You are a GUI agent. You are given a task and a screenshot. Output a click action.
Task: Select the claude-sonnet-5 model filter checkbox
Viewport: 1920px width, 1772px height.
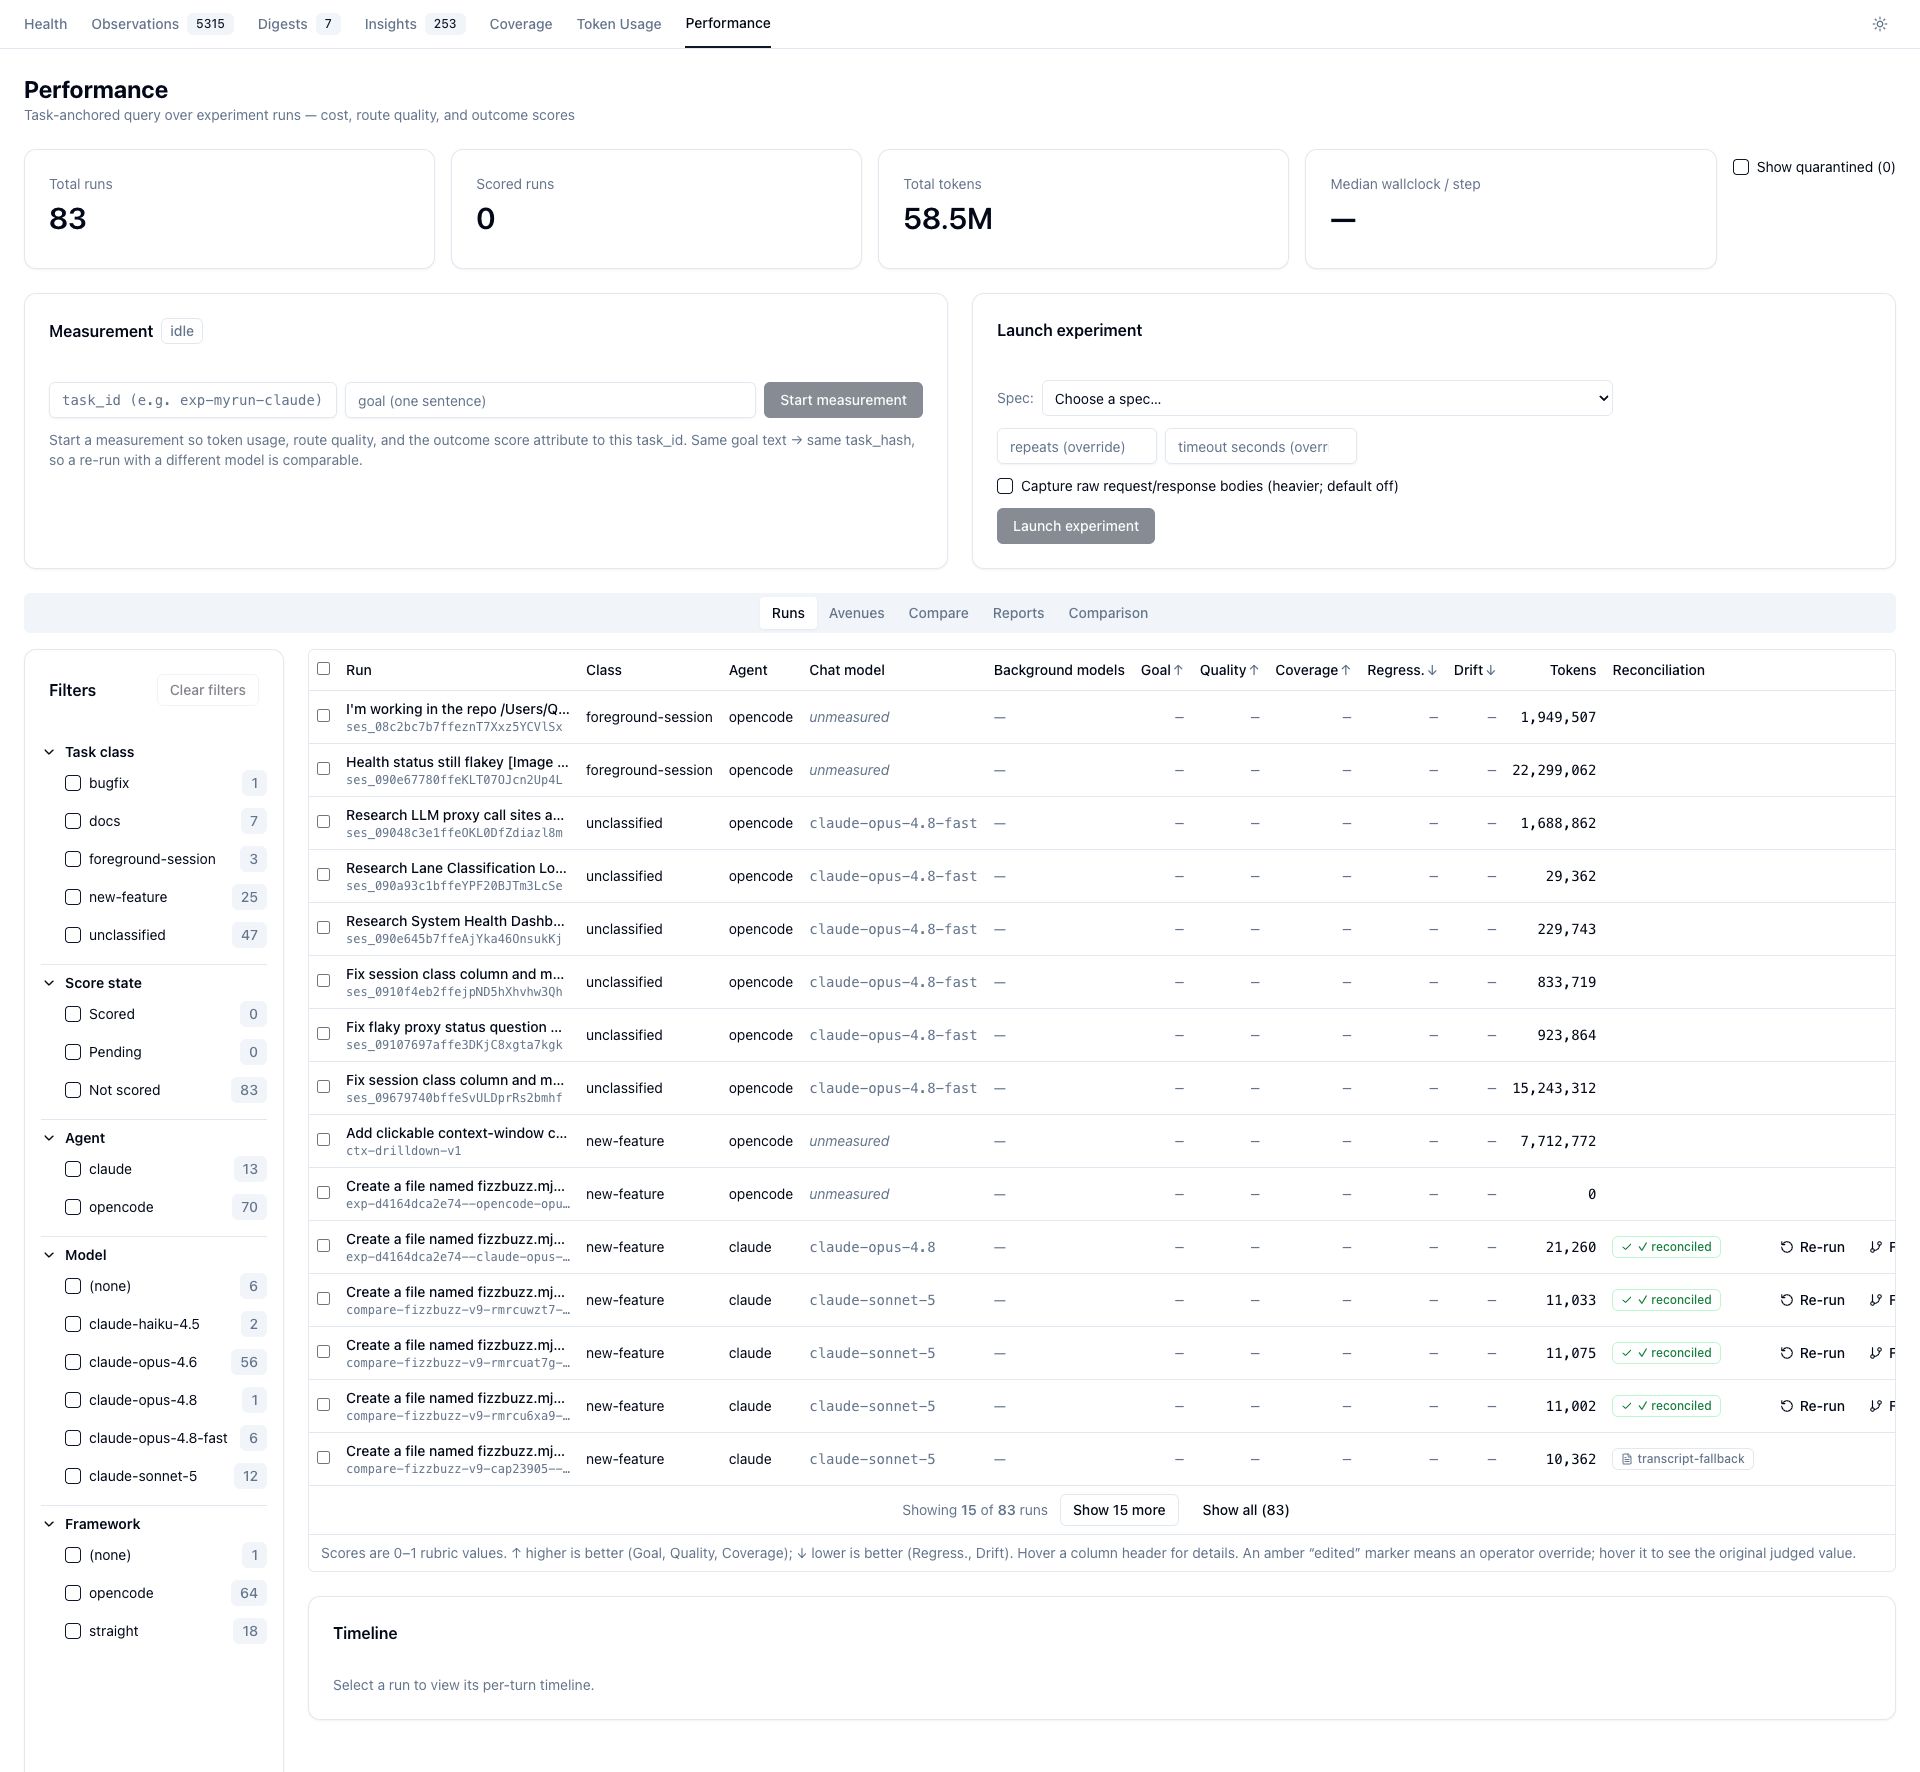(x=73, y=1476)
